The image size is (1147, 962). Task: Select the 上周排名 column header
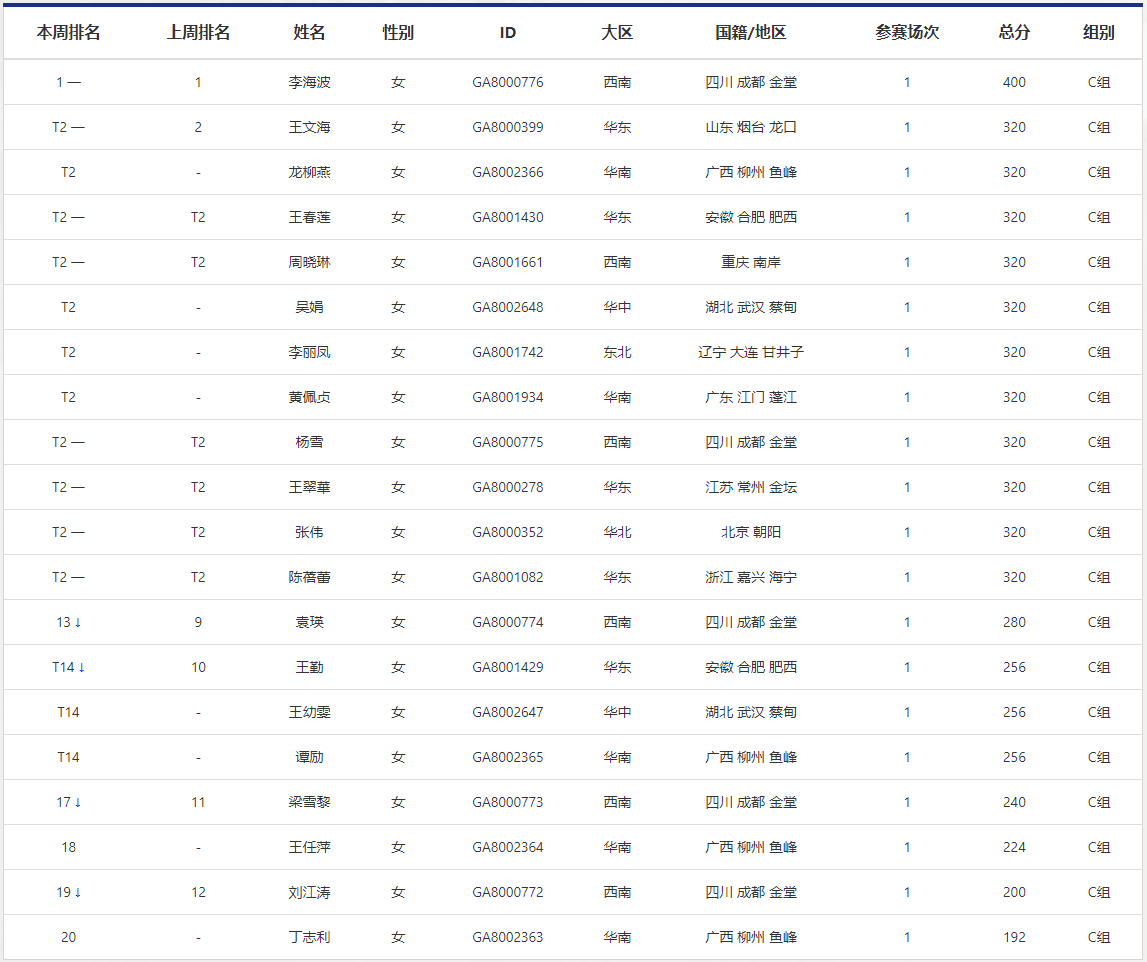click(198, 32)
